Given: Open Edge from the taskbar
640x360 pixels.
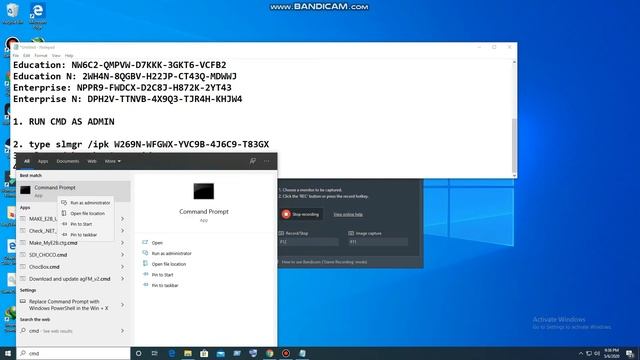Looking at the screenshot, I should (171, 353).
